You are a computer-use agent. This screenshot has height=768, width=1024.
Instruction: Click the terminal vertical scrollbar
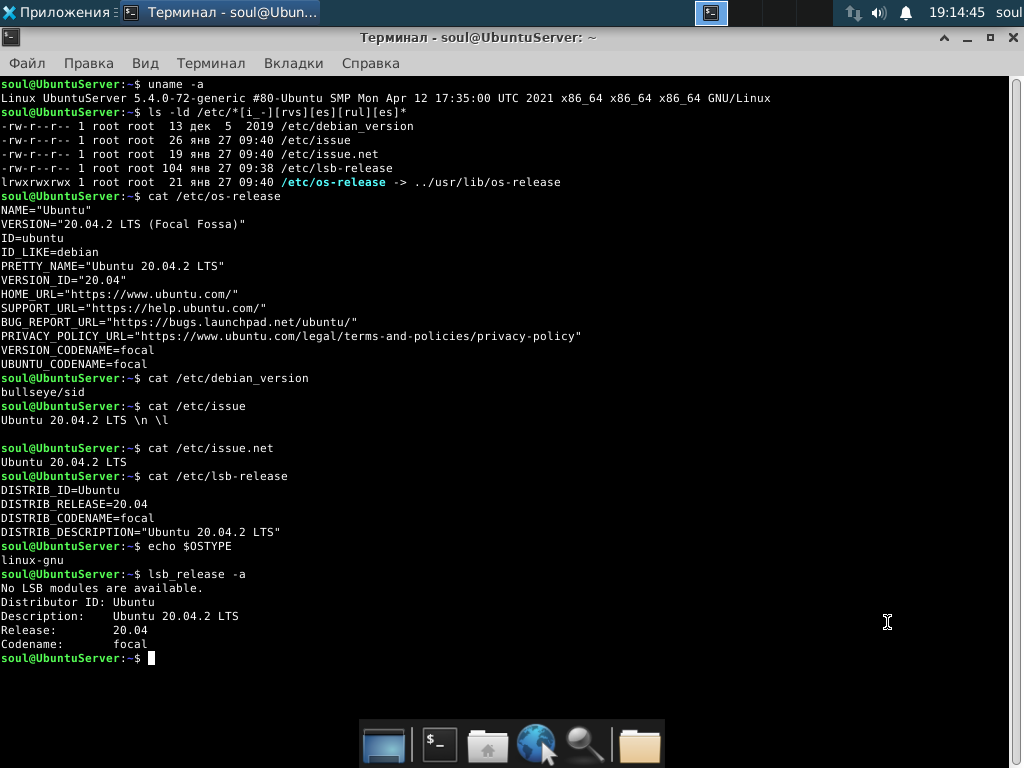[1017, 422]
